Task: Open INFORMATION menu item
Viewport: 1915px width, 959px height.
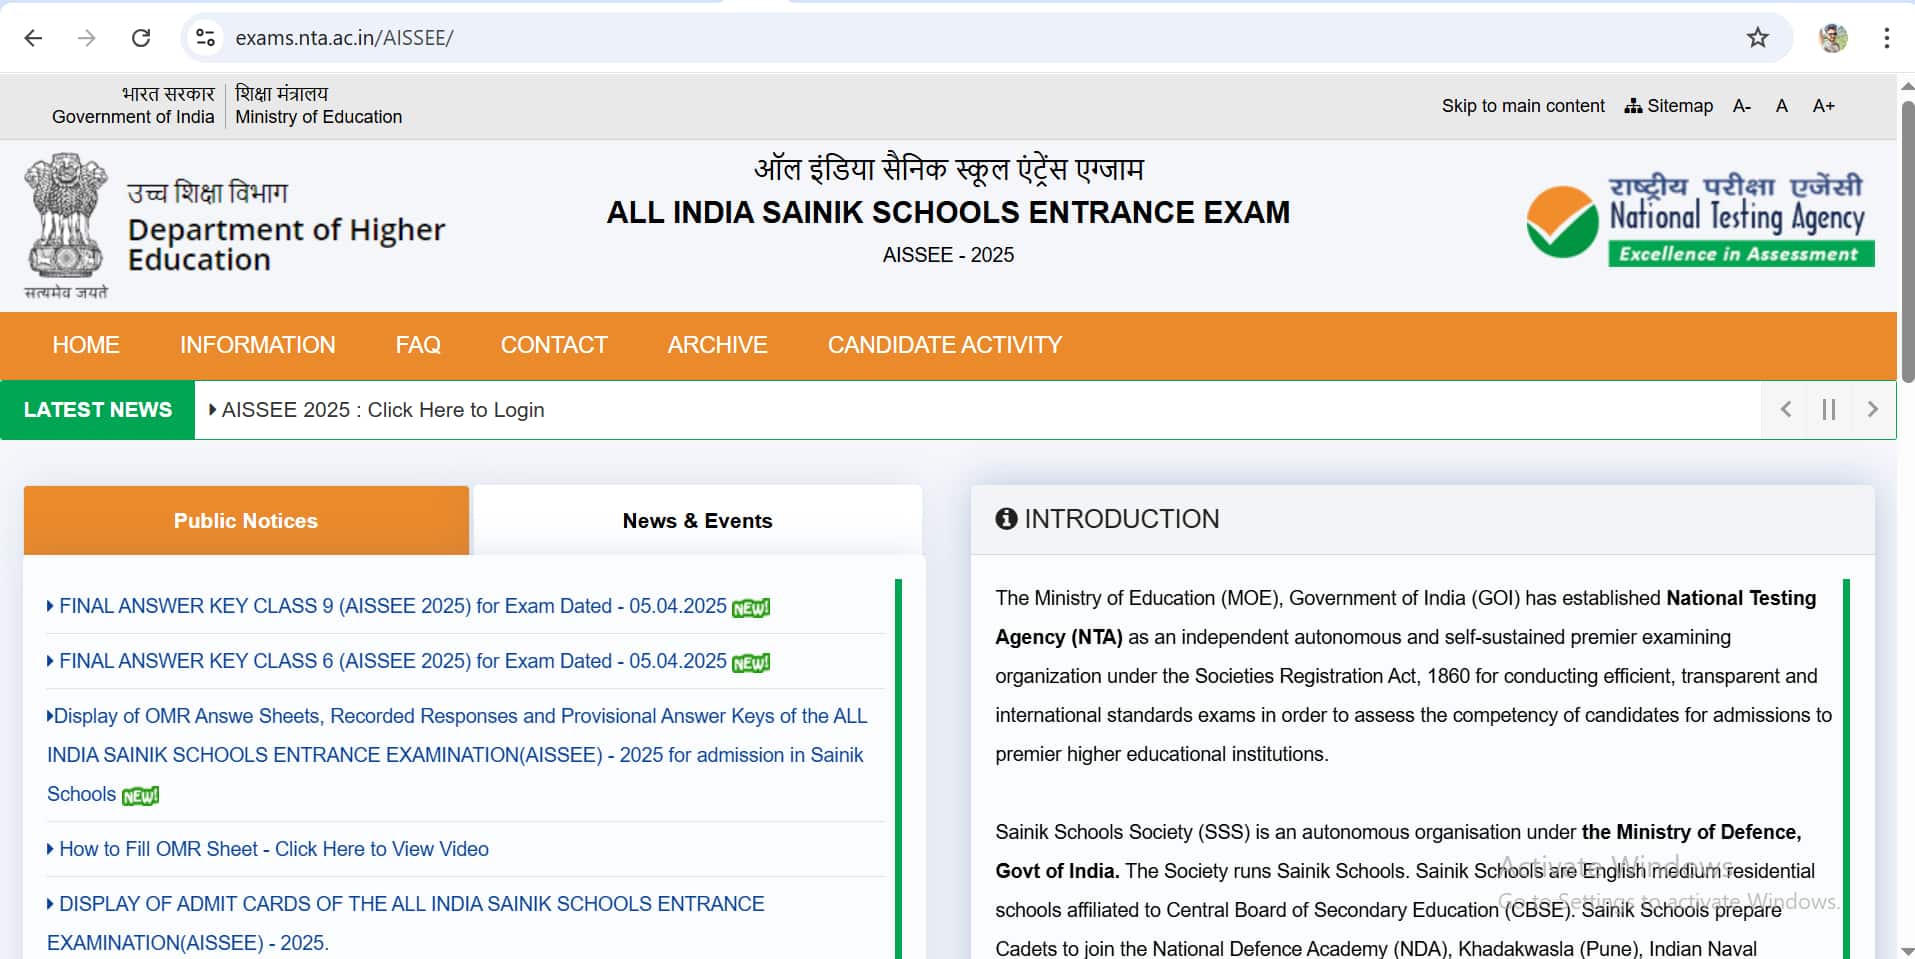Action: (257, 345)
